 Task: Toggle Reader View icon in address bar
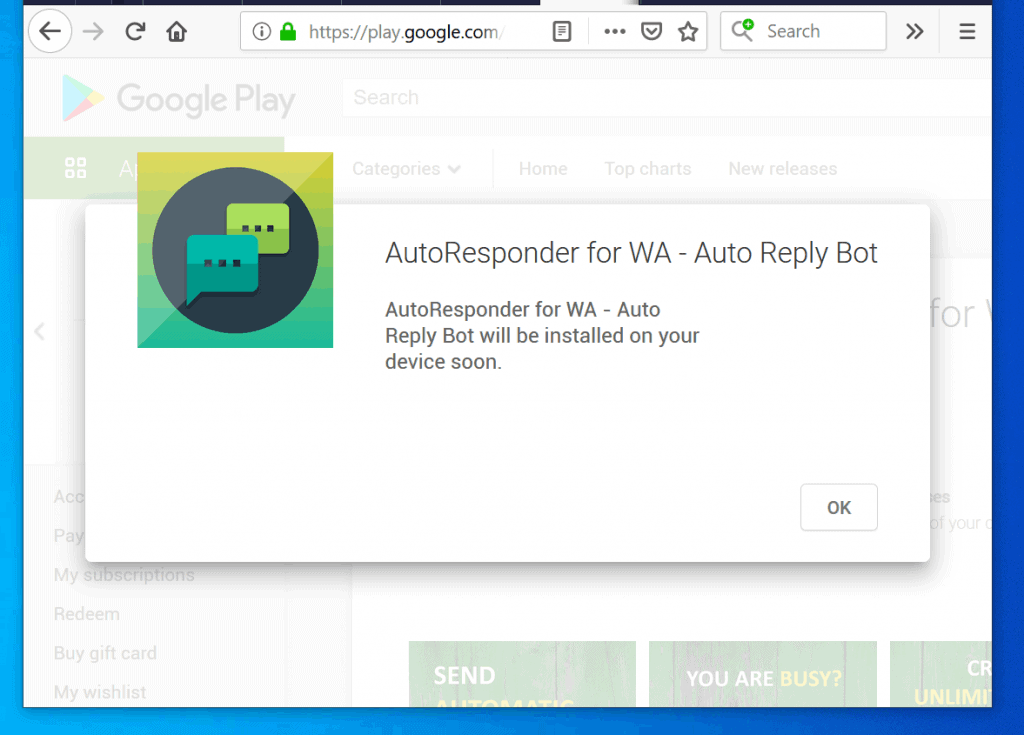(x=562, y=31)
